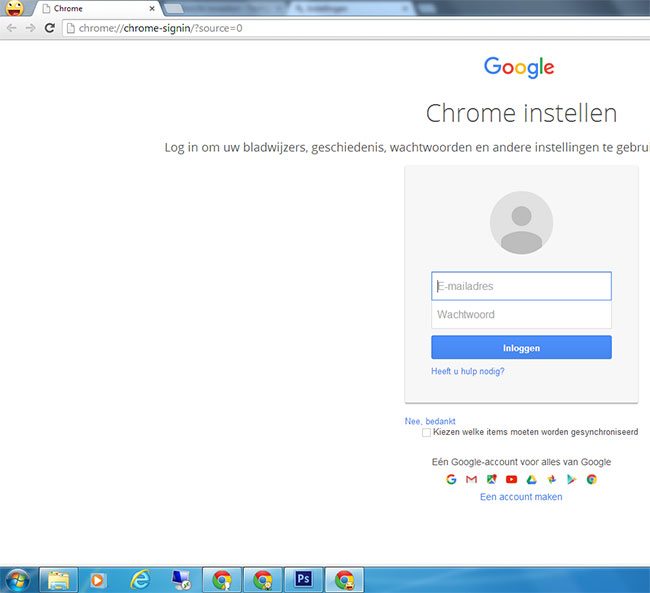Open the 'Heeft u hulp nodig?' link
The width and height of the screenshot is (650, 593).
[468, 371]
